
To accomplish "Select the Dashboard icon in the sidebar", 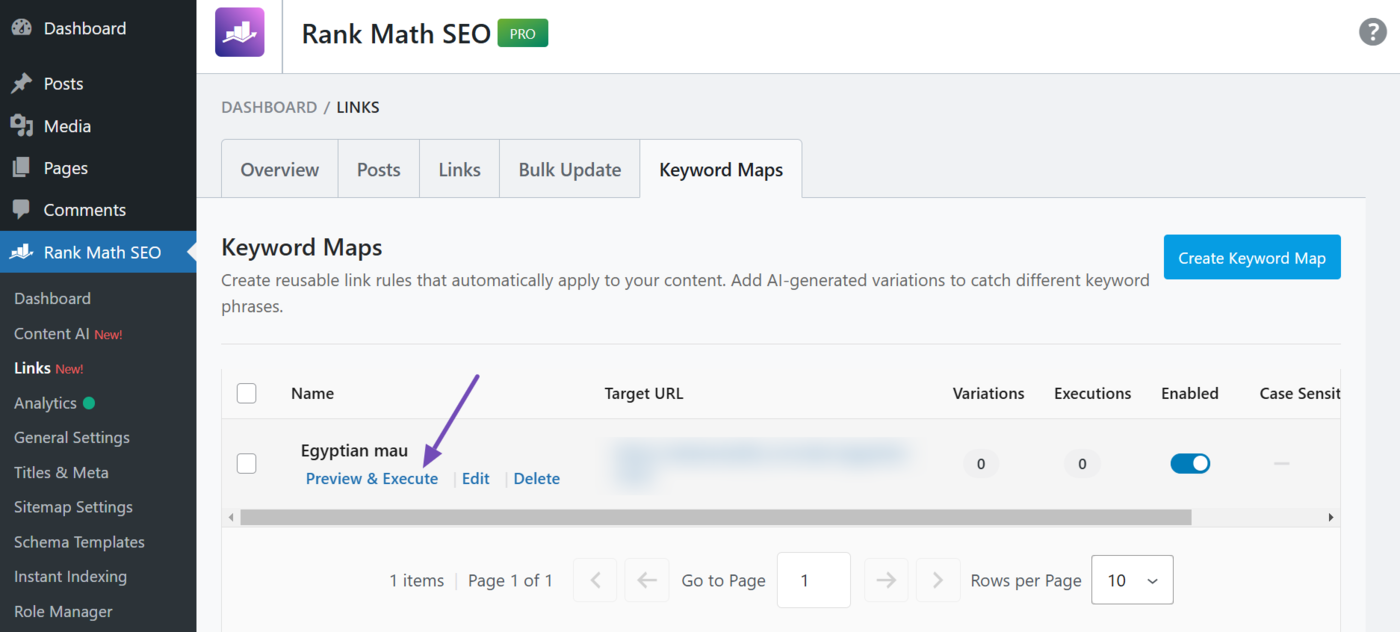I will pyautogui.click(x=22, y=28).
